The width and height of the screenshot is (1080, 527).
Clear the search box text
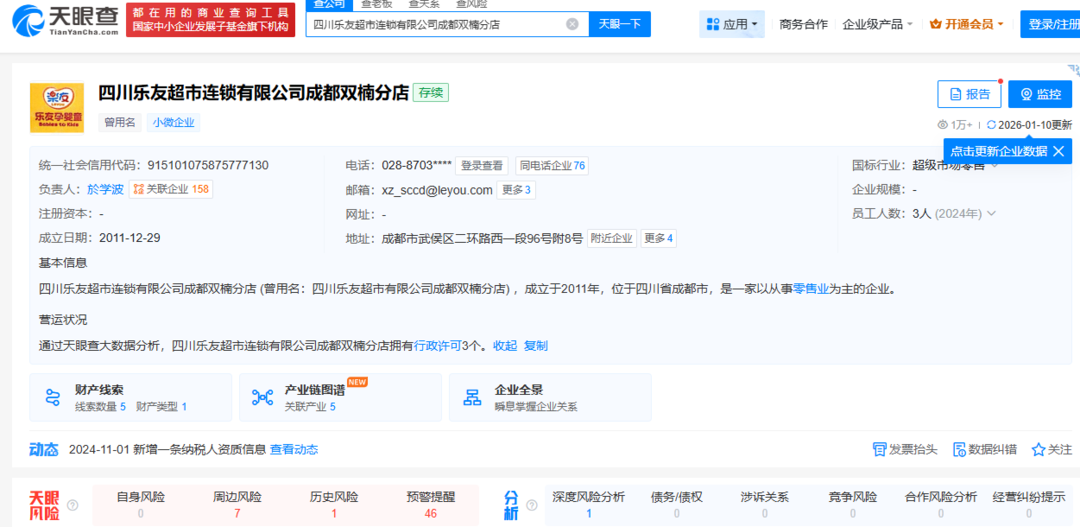click(x=572, y=24)
